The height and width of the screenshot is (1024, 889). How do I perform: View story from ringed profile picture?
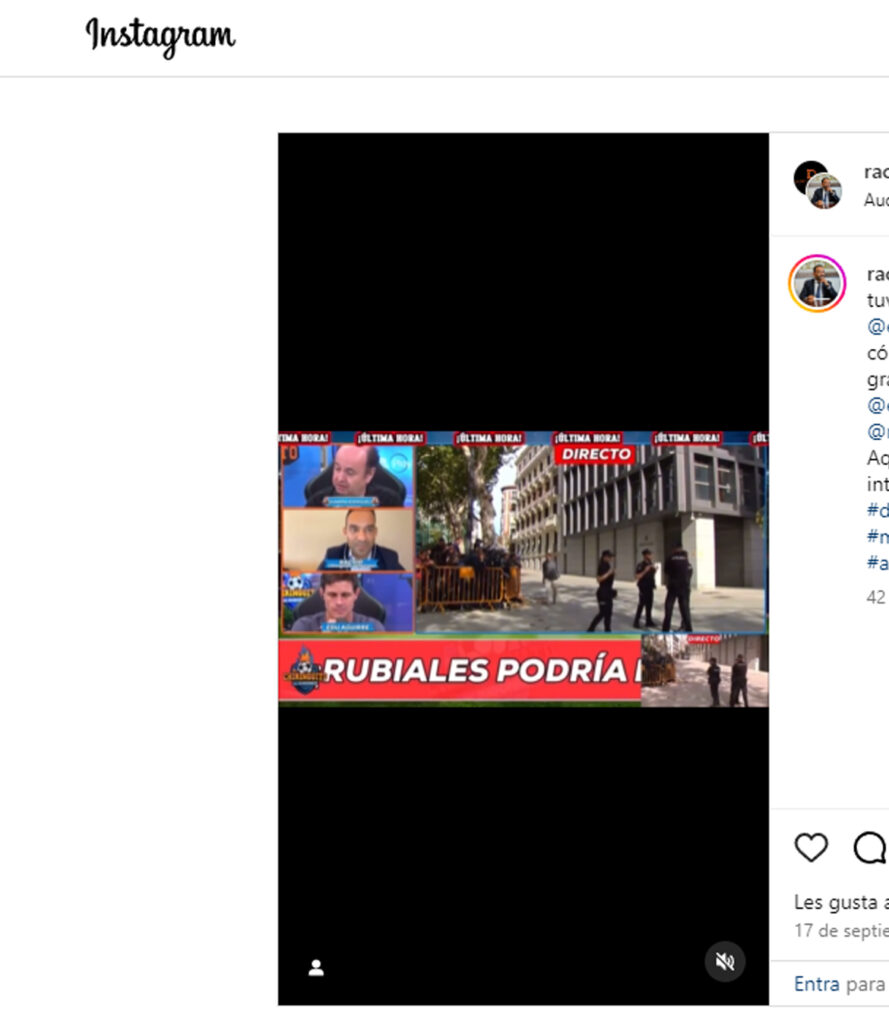click(x=817, y=283)
